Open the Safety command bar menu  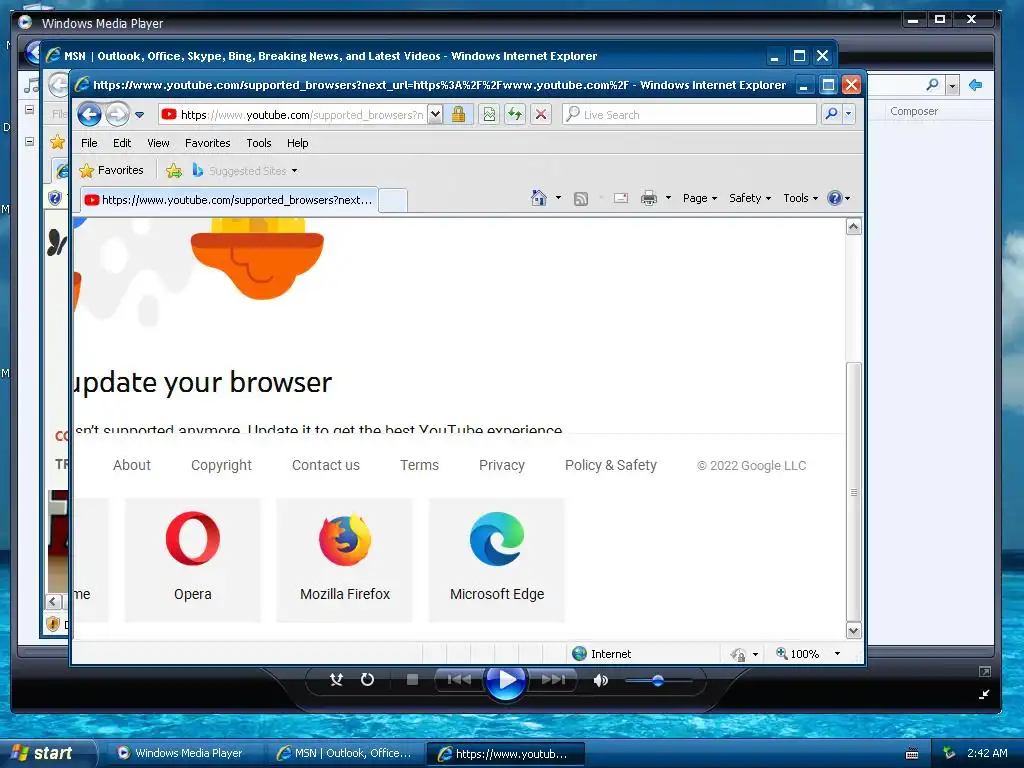tap(750, 198)
